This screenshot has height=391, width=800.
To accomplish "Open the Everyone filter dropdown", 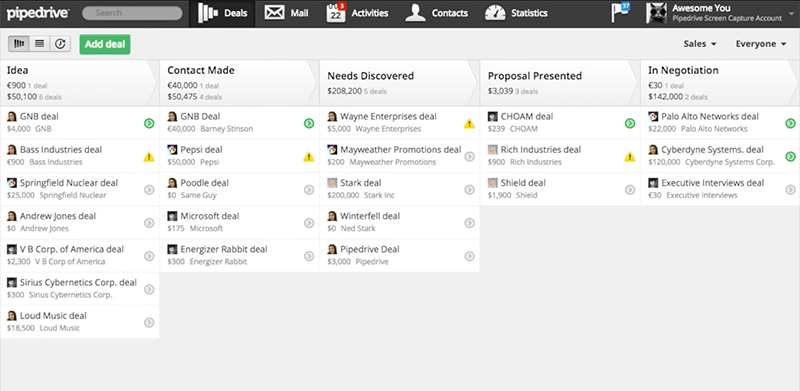I will (x=761, y=44).
